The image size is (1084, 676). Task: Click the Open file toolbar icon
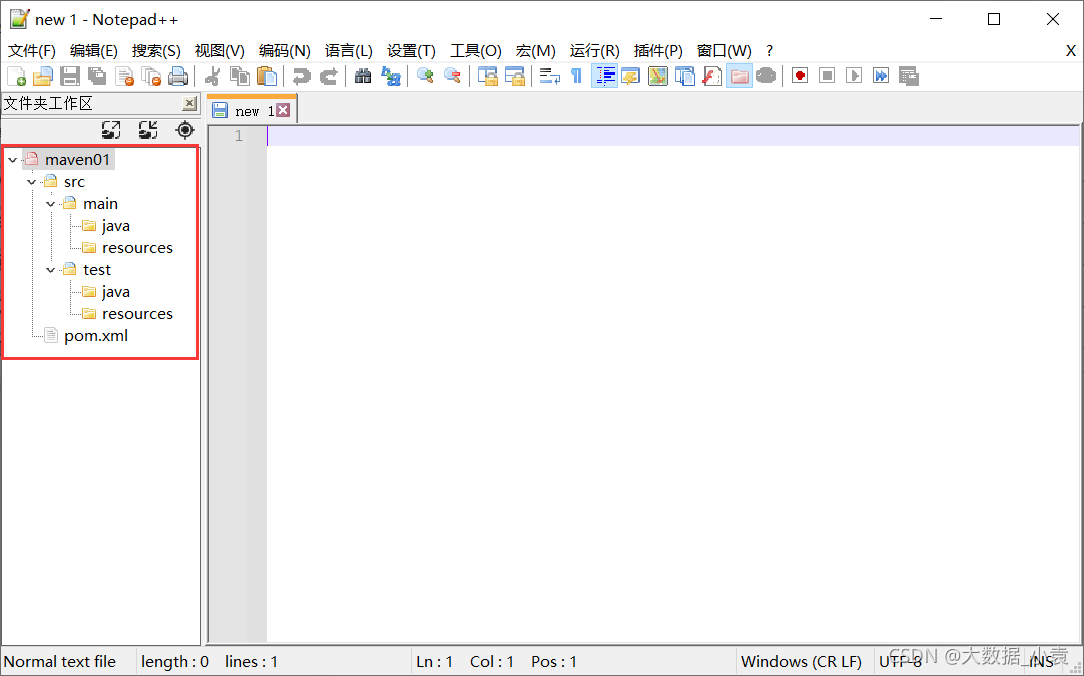(43, 76)
